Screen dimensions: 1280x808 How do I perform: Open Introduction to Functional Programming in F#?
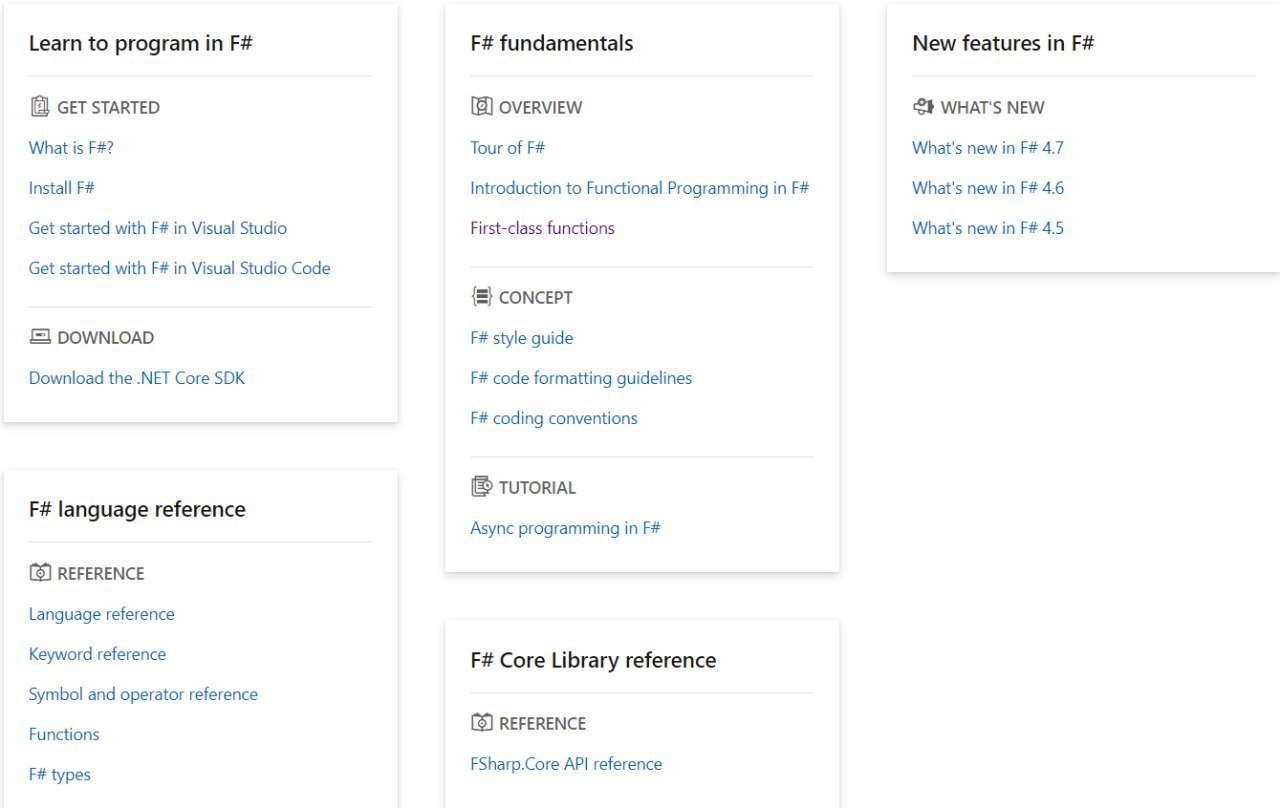point(640,188)
